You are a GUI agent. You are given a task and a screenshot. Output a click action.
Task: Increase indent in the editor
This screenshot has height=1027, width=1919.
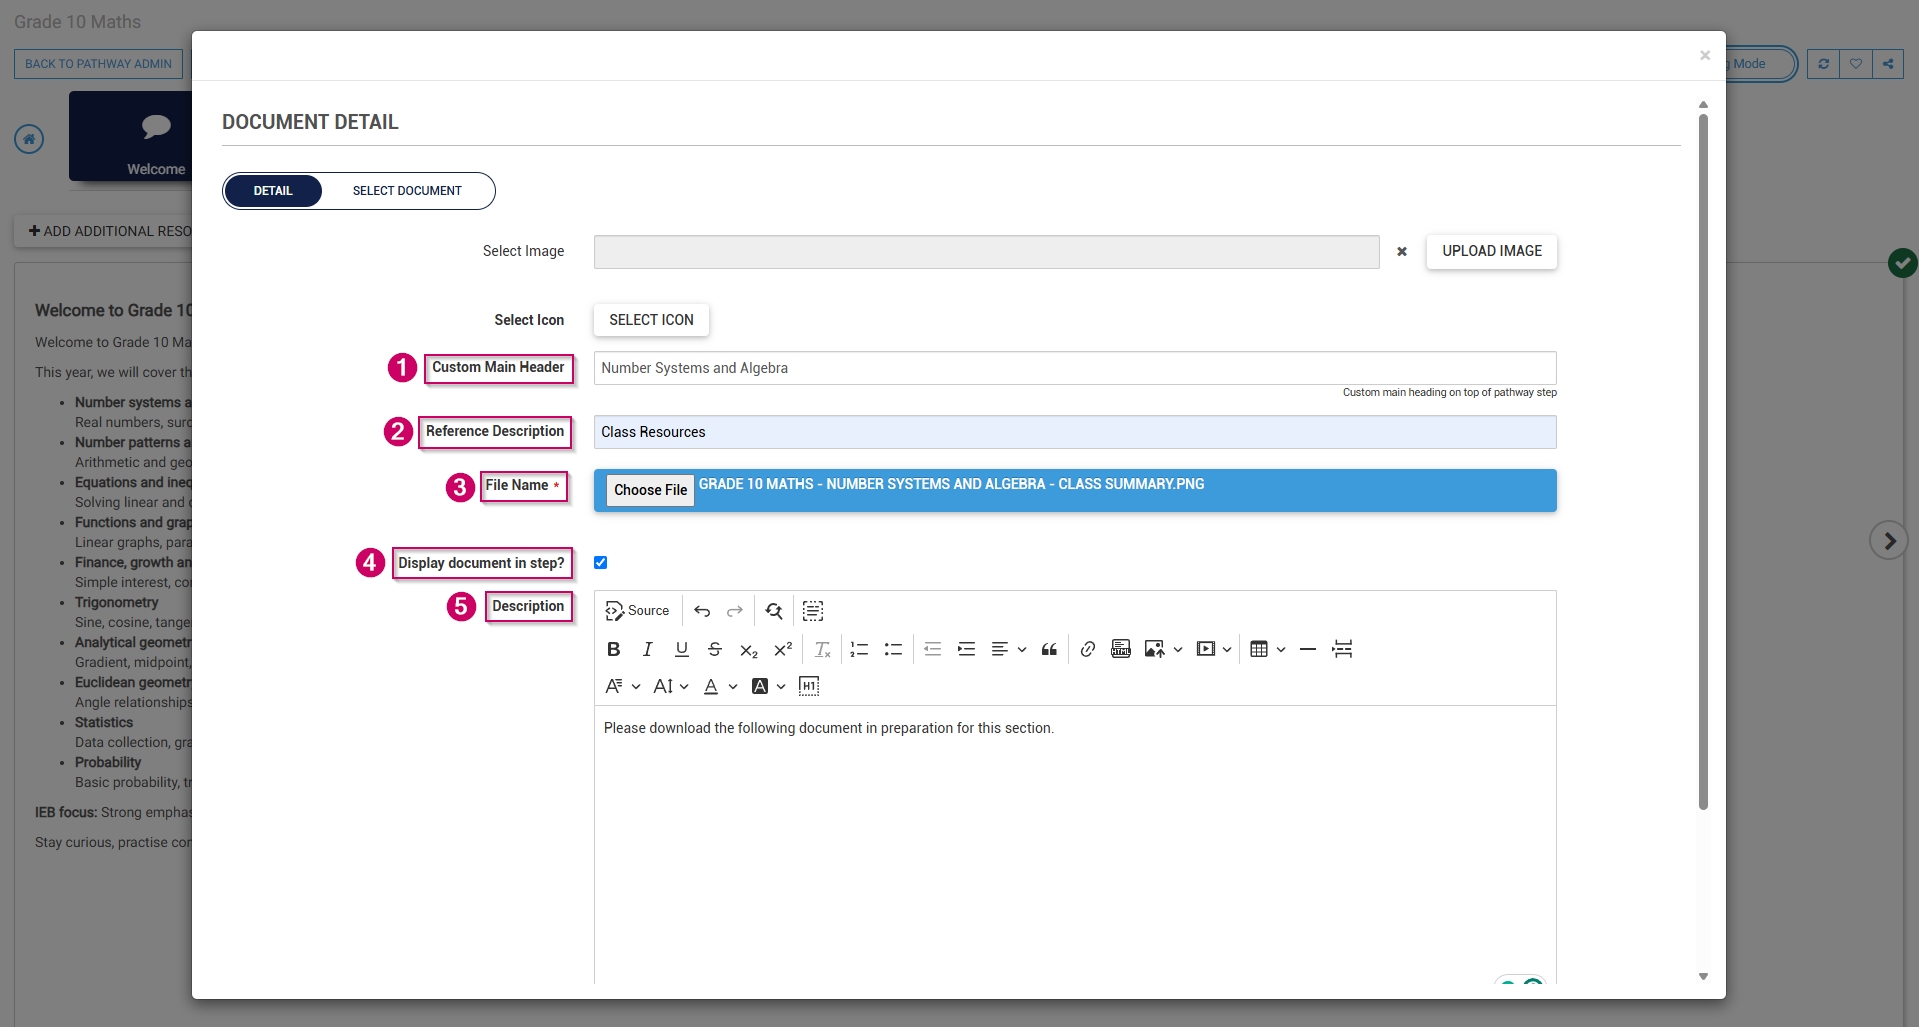pyautogui.click(x=966, y=649)
